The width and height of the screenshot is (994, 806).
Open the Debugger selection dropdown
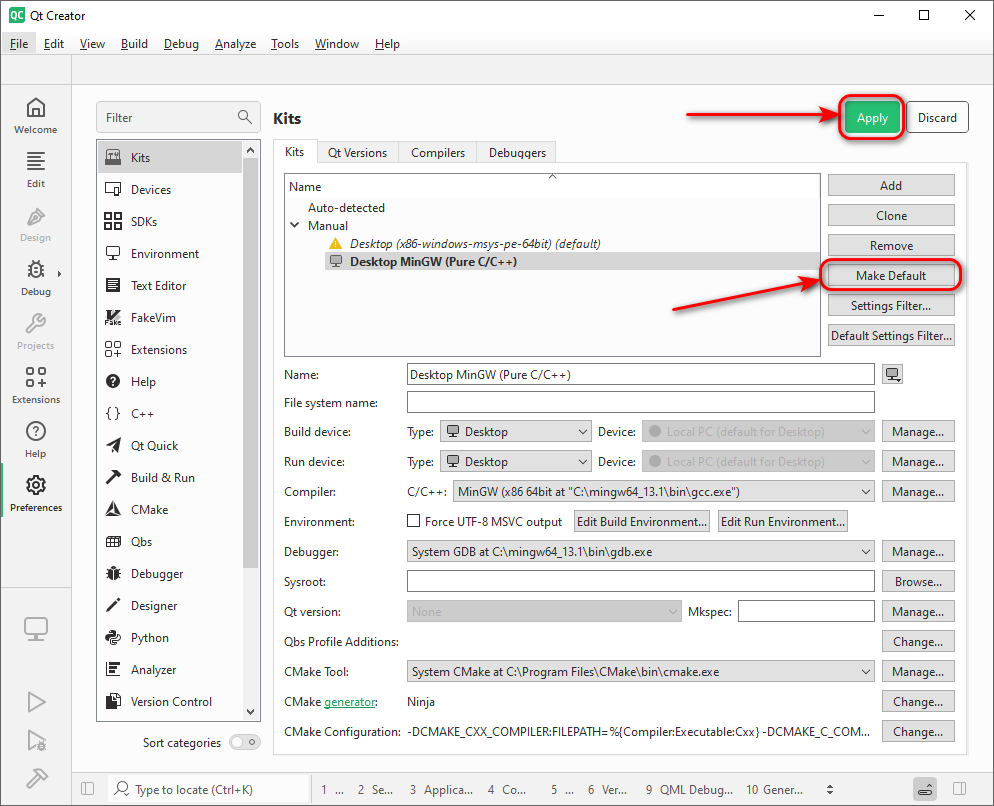[x=640, y=552]
